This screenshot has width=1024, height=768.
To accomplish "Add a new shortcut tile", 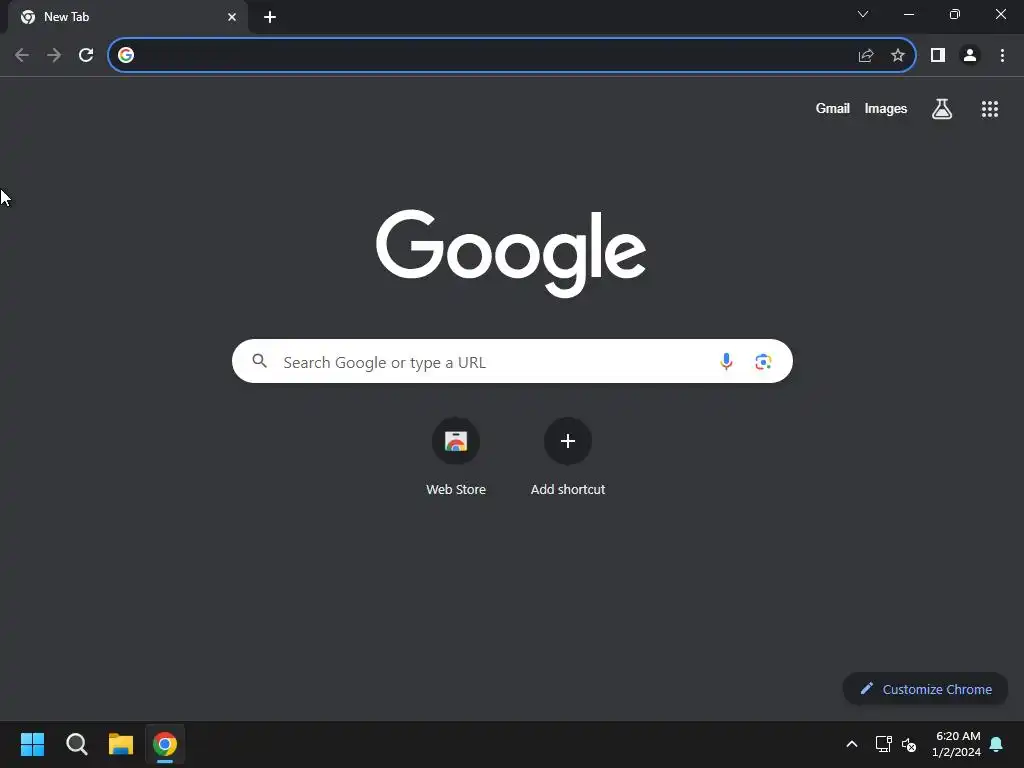I will tap(568, 456).
